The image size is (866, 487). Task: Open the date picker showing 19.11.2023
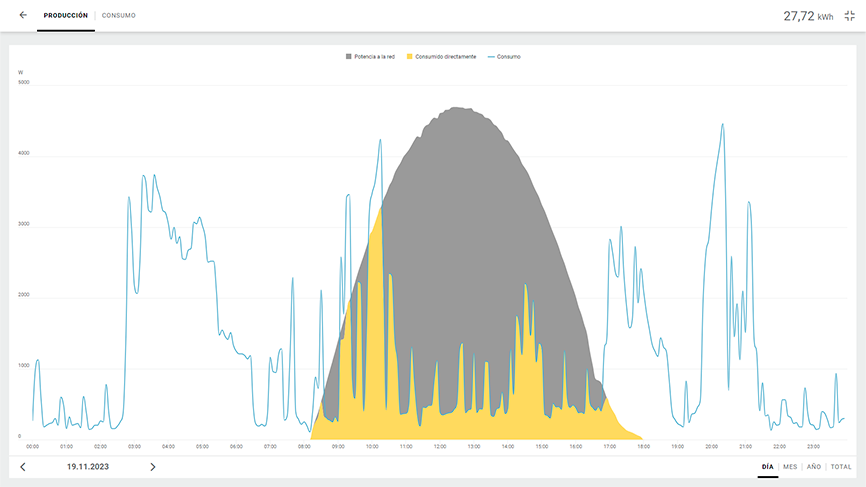(88, 467)
